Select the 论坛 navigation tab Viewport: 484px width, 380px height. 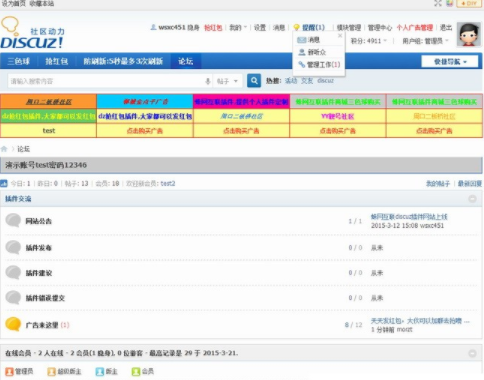click(x=186, y=61)
